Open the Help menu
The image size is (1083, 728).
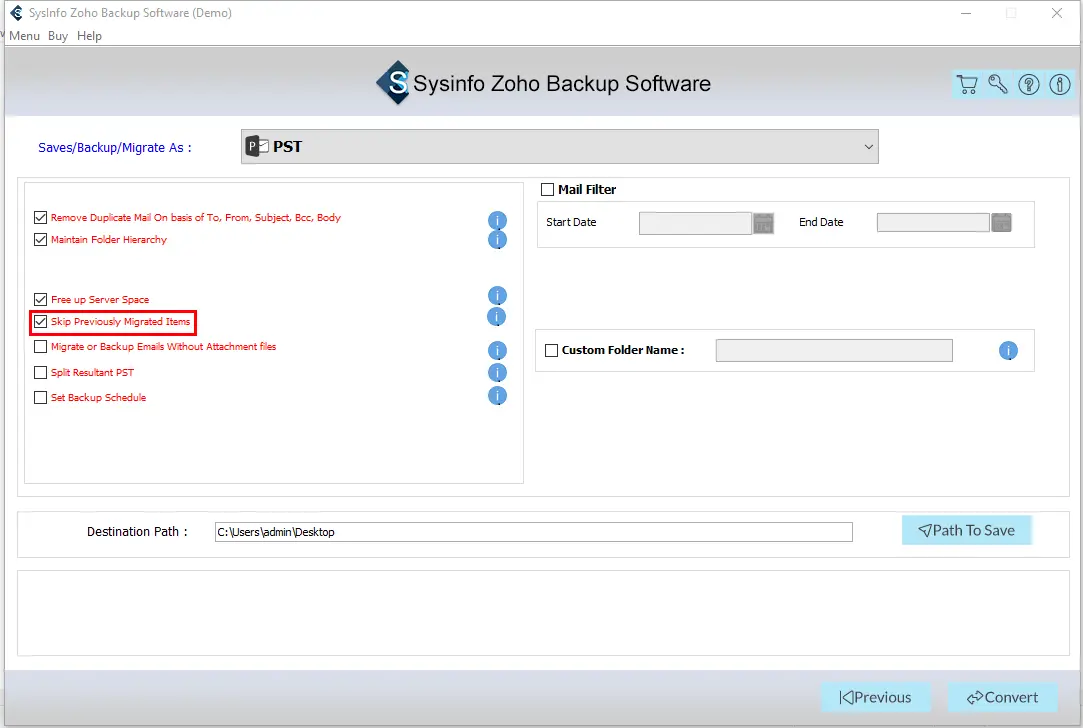[x=89, y=36]
